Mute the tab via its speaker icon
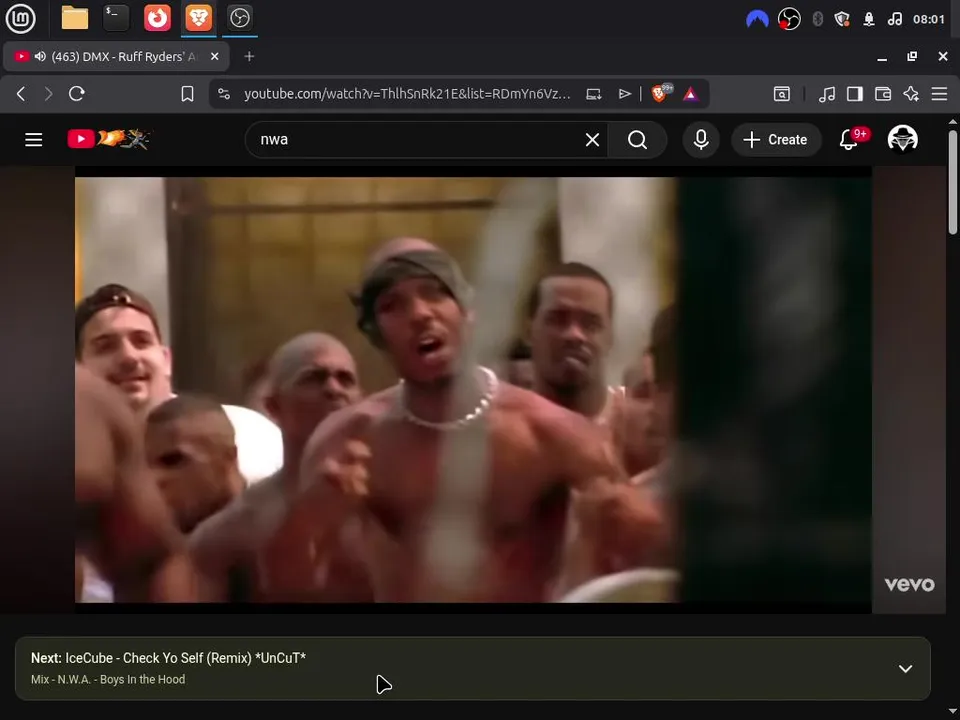The image size is (960, 720). [40, 56]
